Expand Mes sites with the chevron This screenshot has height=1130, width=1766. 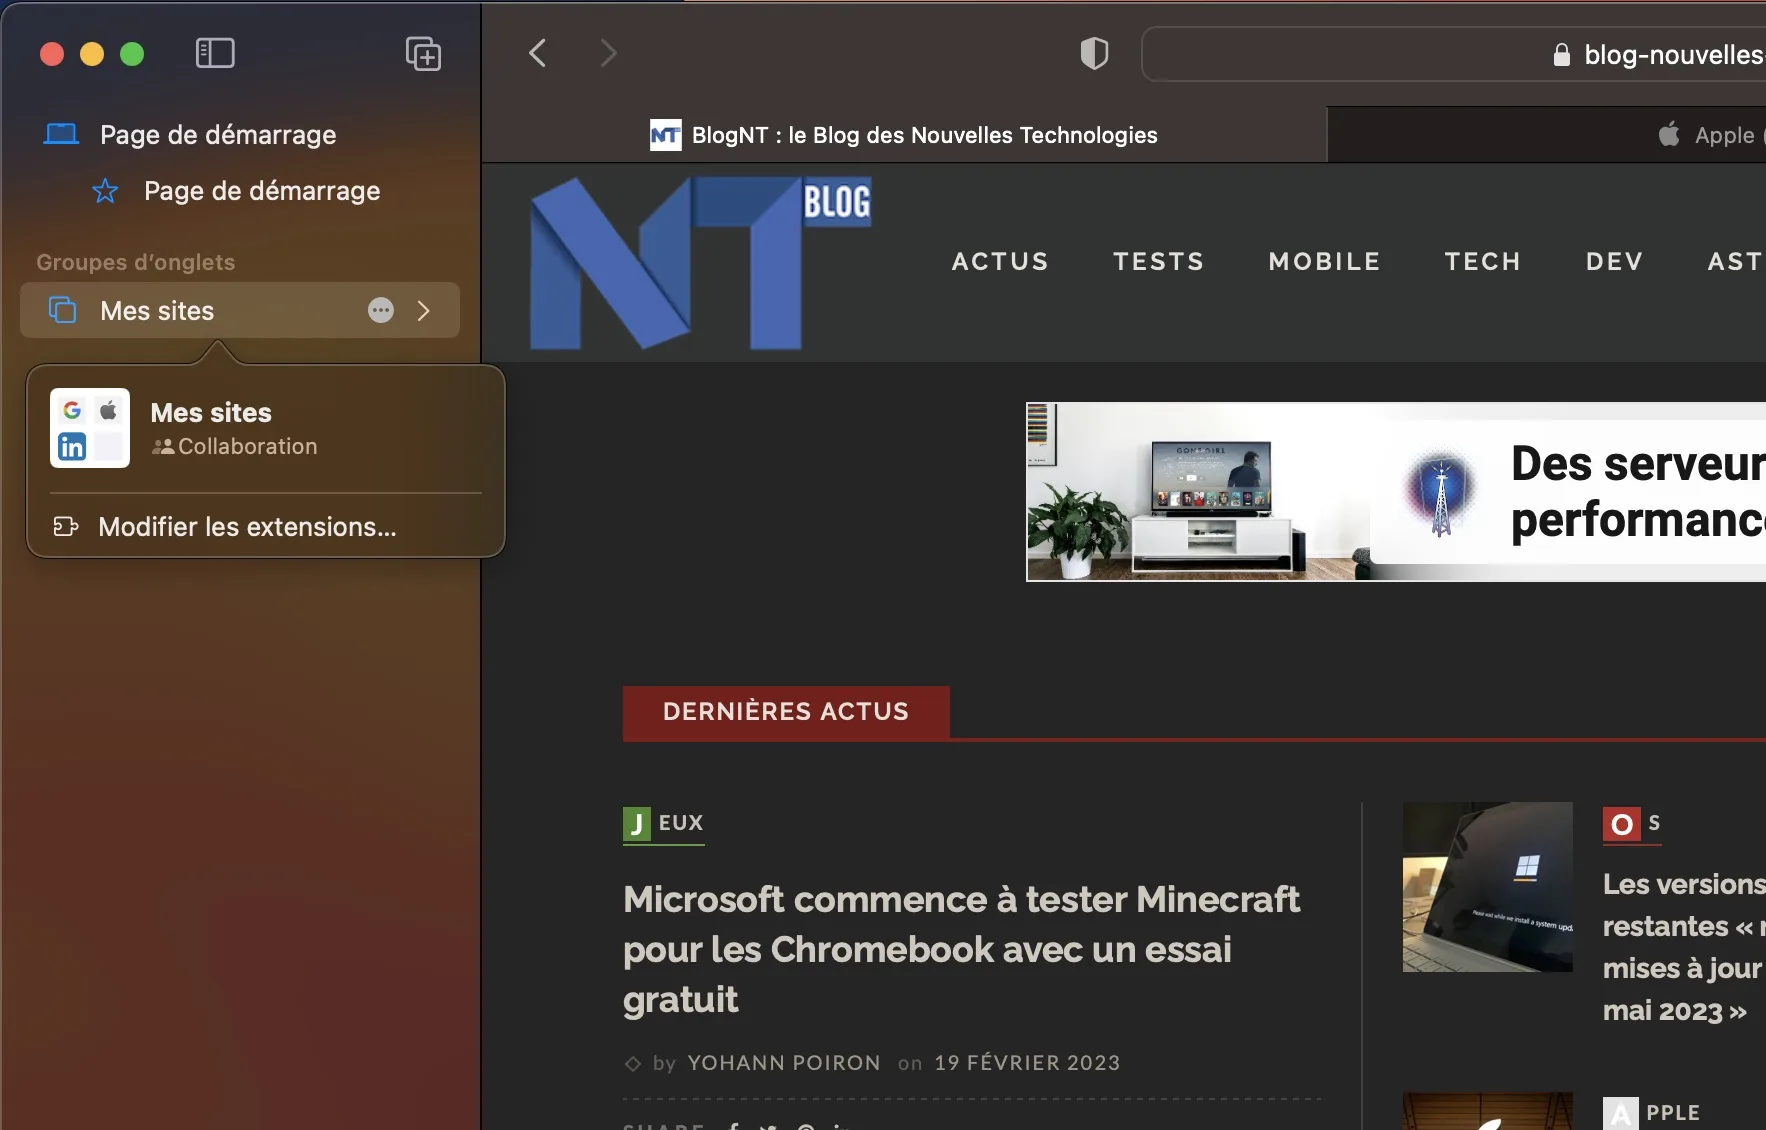424,310
